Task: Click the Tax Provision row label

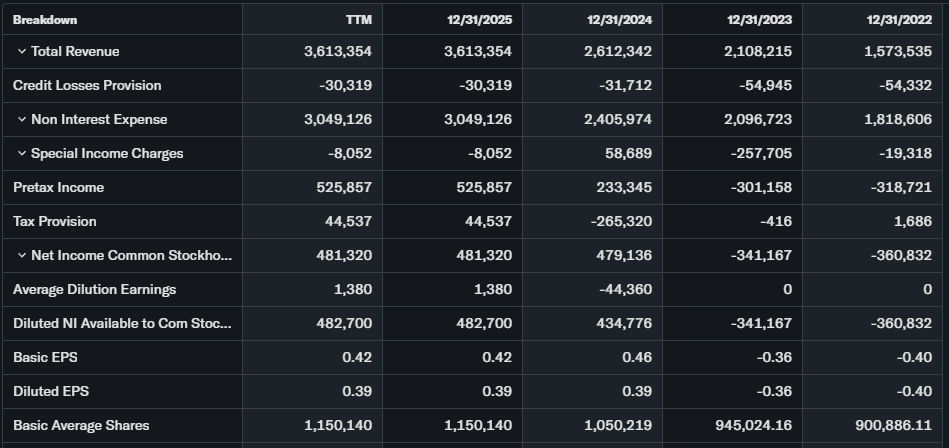Action: 55,221
